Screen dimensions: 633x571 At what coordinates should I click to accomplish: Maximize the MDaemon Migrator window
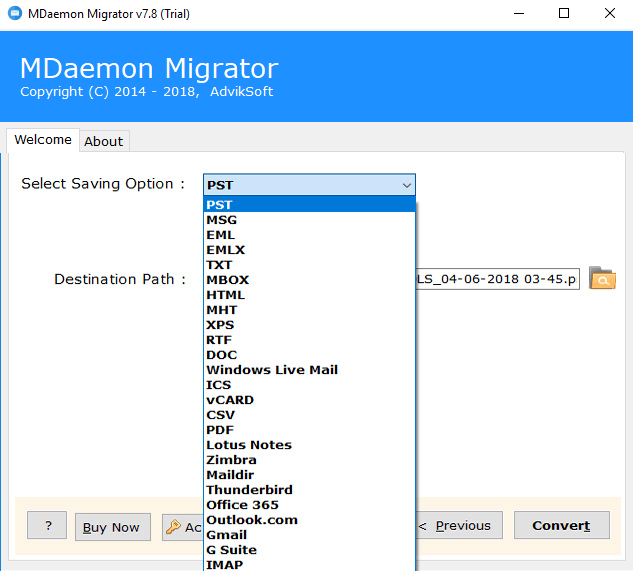click(564, 13)
